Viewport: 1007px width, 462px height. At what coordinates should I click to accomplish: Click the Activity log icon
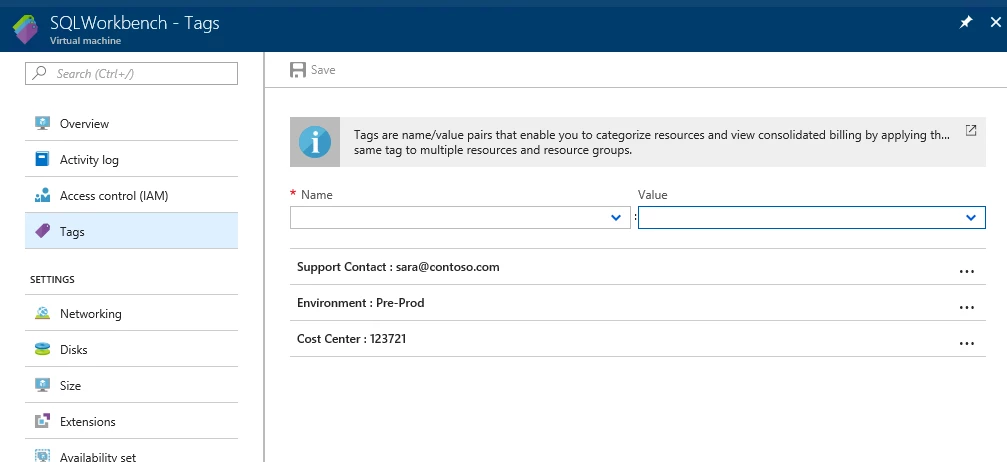point(42,159)
